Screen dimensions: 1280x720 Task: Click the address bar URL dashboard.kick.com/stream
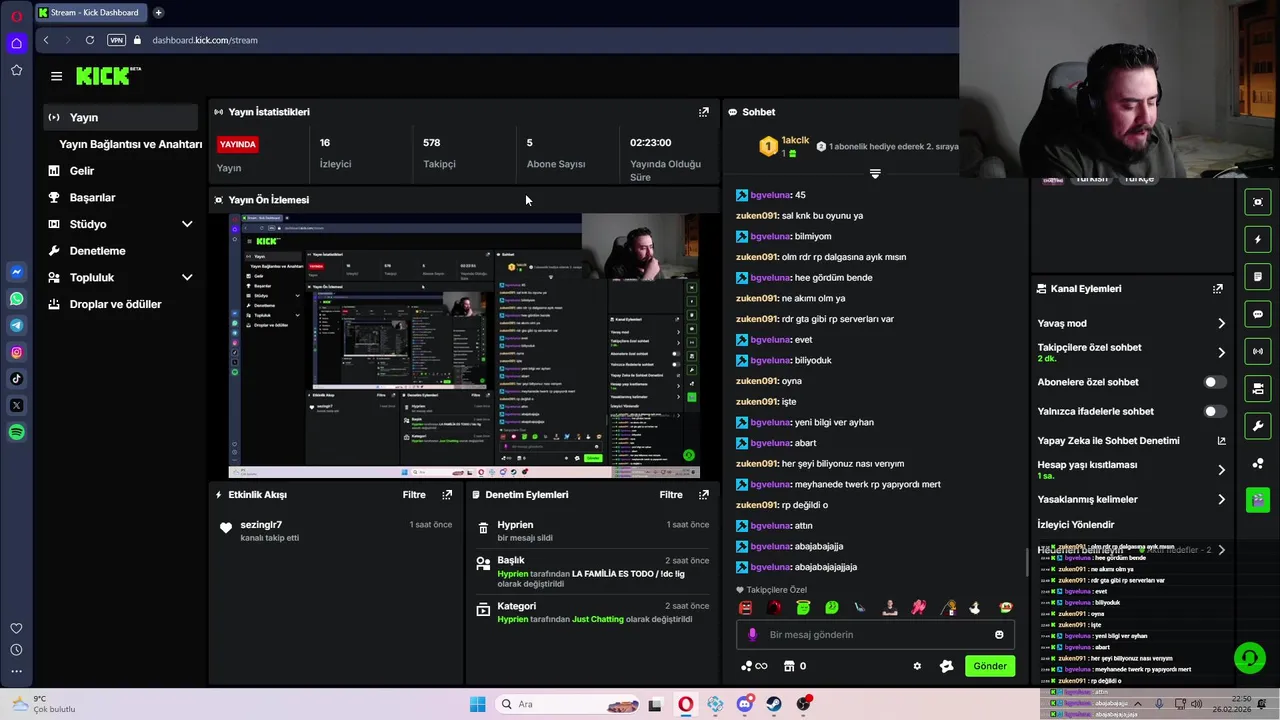[x=205, y=40]
